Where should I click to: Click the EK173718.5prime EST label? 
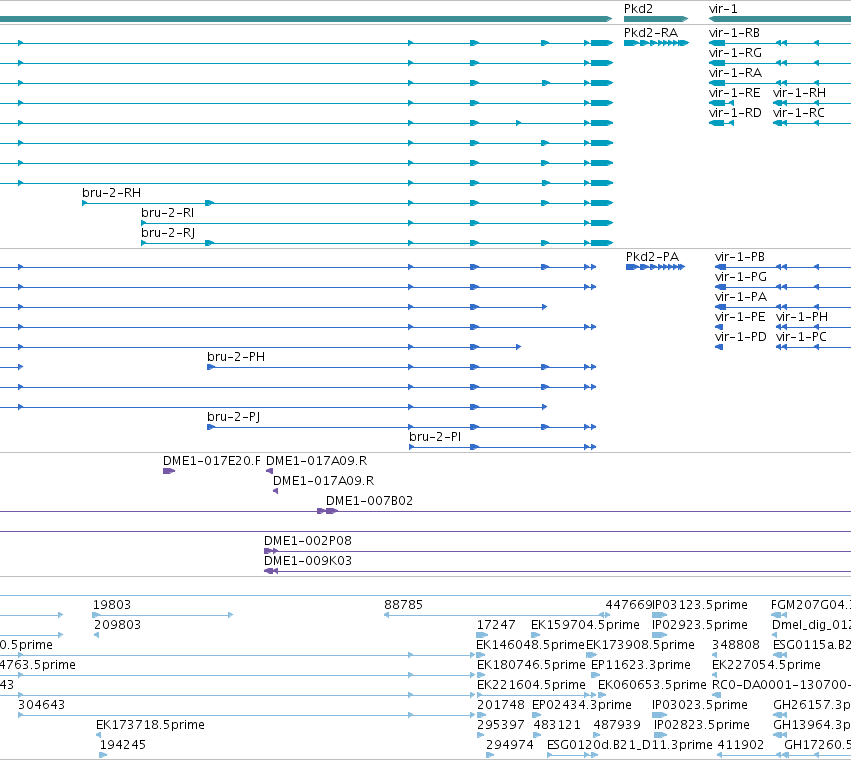(x=150, y=725)
